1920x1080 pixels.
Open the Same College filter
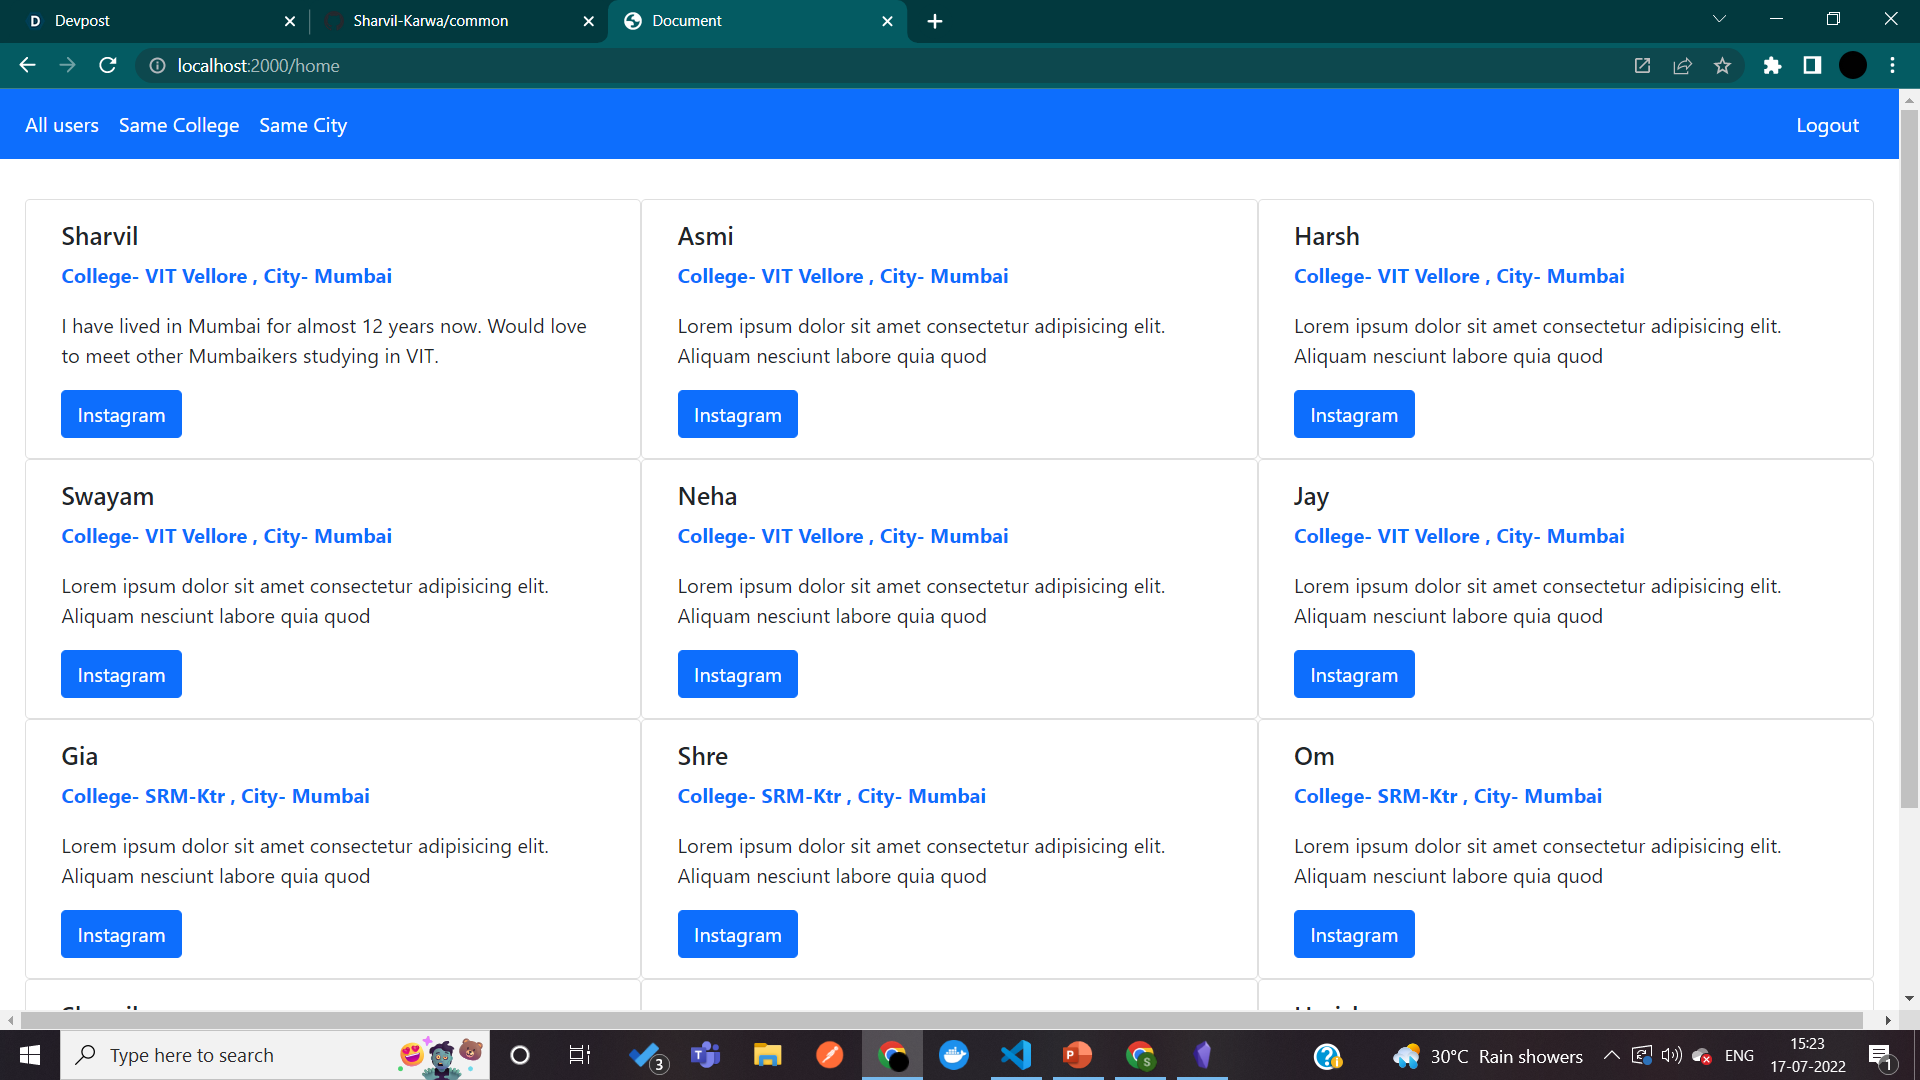tap(179, 125)
